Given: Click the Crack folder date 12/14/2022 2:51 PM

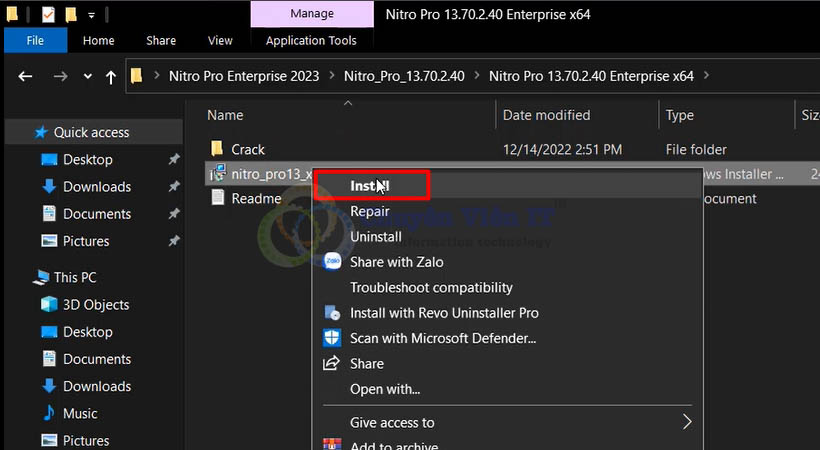Looking at the screenshot, I should point(562,150).
